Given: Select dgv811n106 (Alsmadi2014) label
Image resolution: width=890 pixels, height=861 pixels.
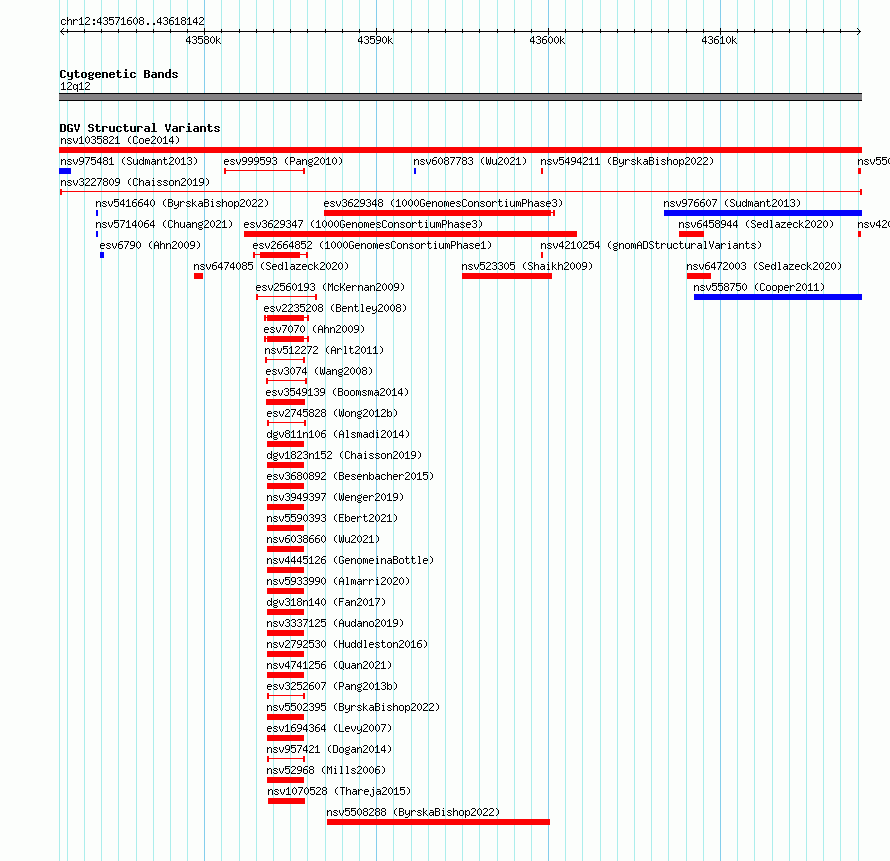Looking at the screenshot, I should (x=338, y=434).
